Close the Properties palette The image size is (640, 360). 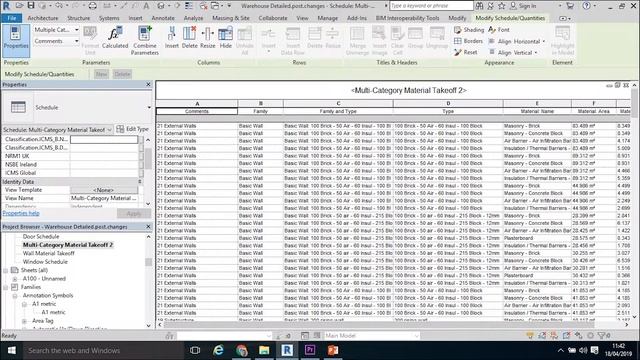[148, 84]
